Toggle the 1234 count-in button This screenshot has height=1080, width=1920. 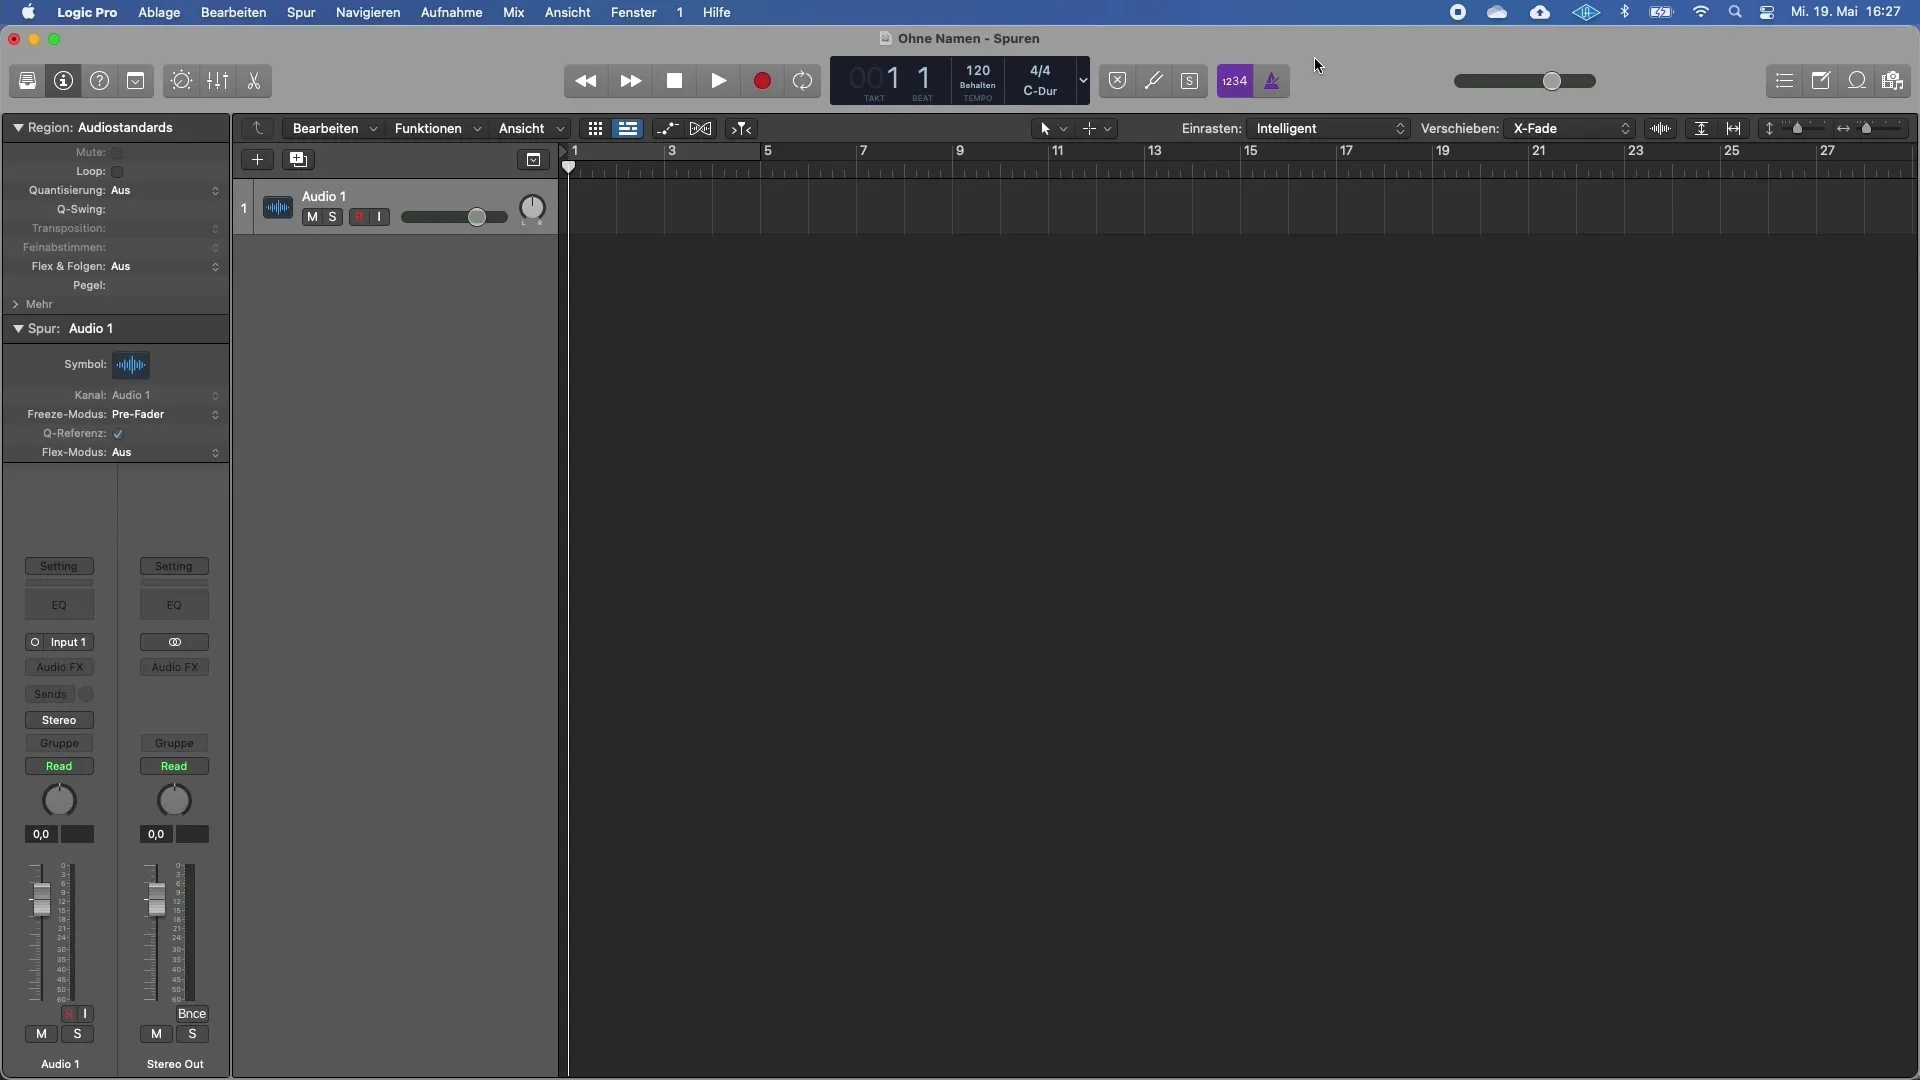point(1235,81)
